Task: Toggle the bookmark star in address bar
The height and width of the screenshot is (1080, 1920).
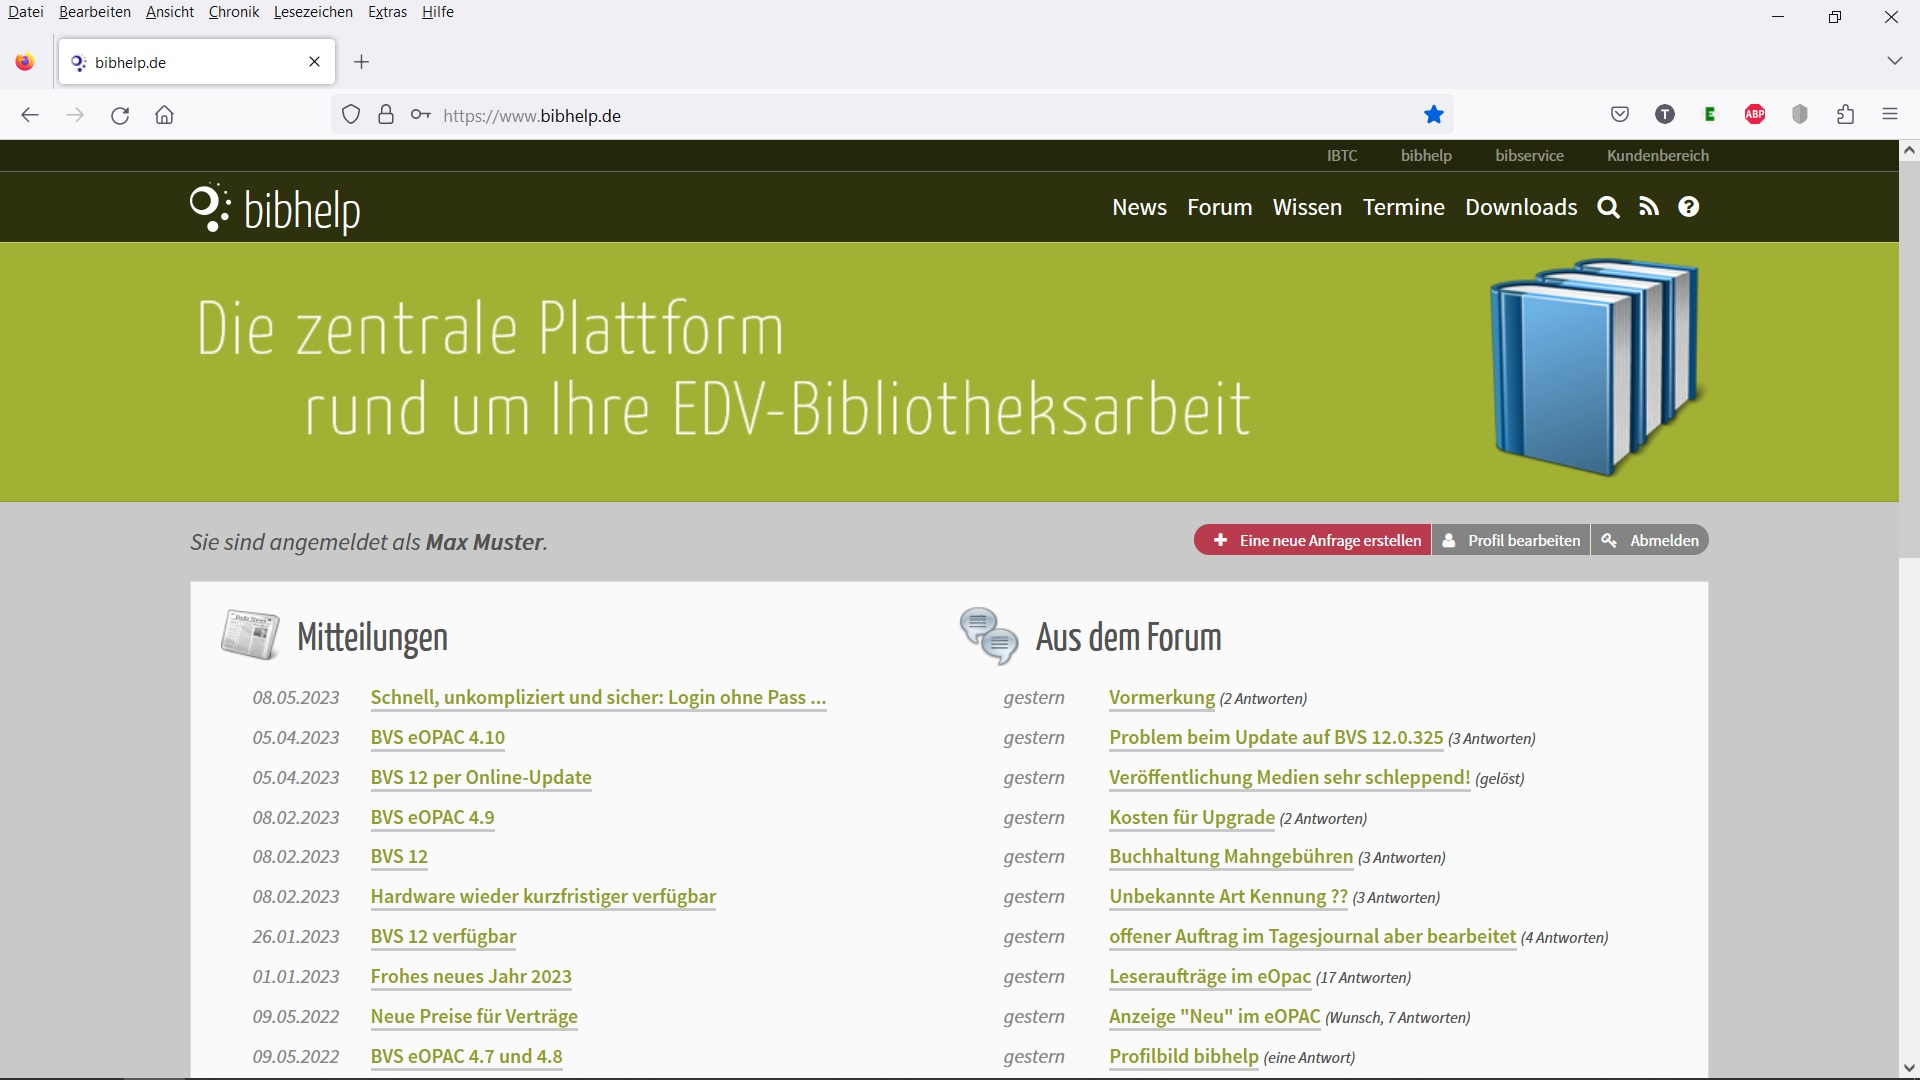Action: tap(1434, 115)
